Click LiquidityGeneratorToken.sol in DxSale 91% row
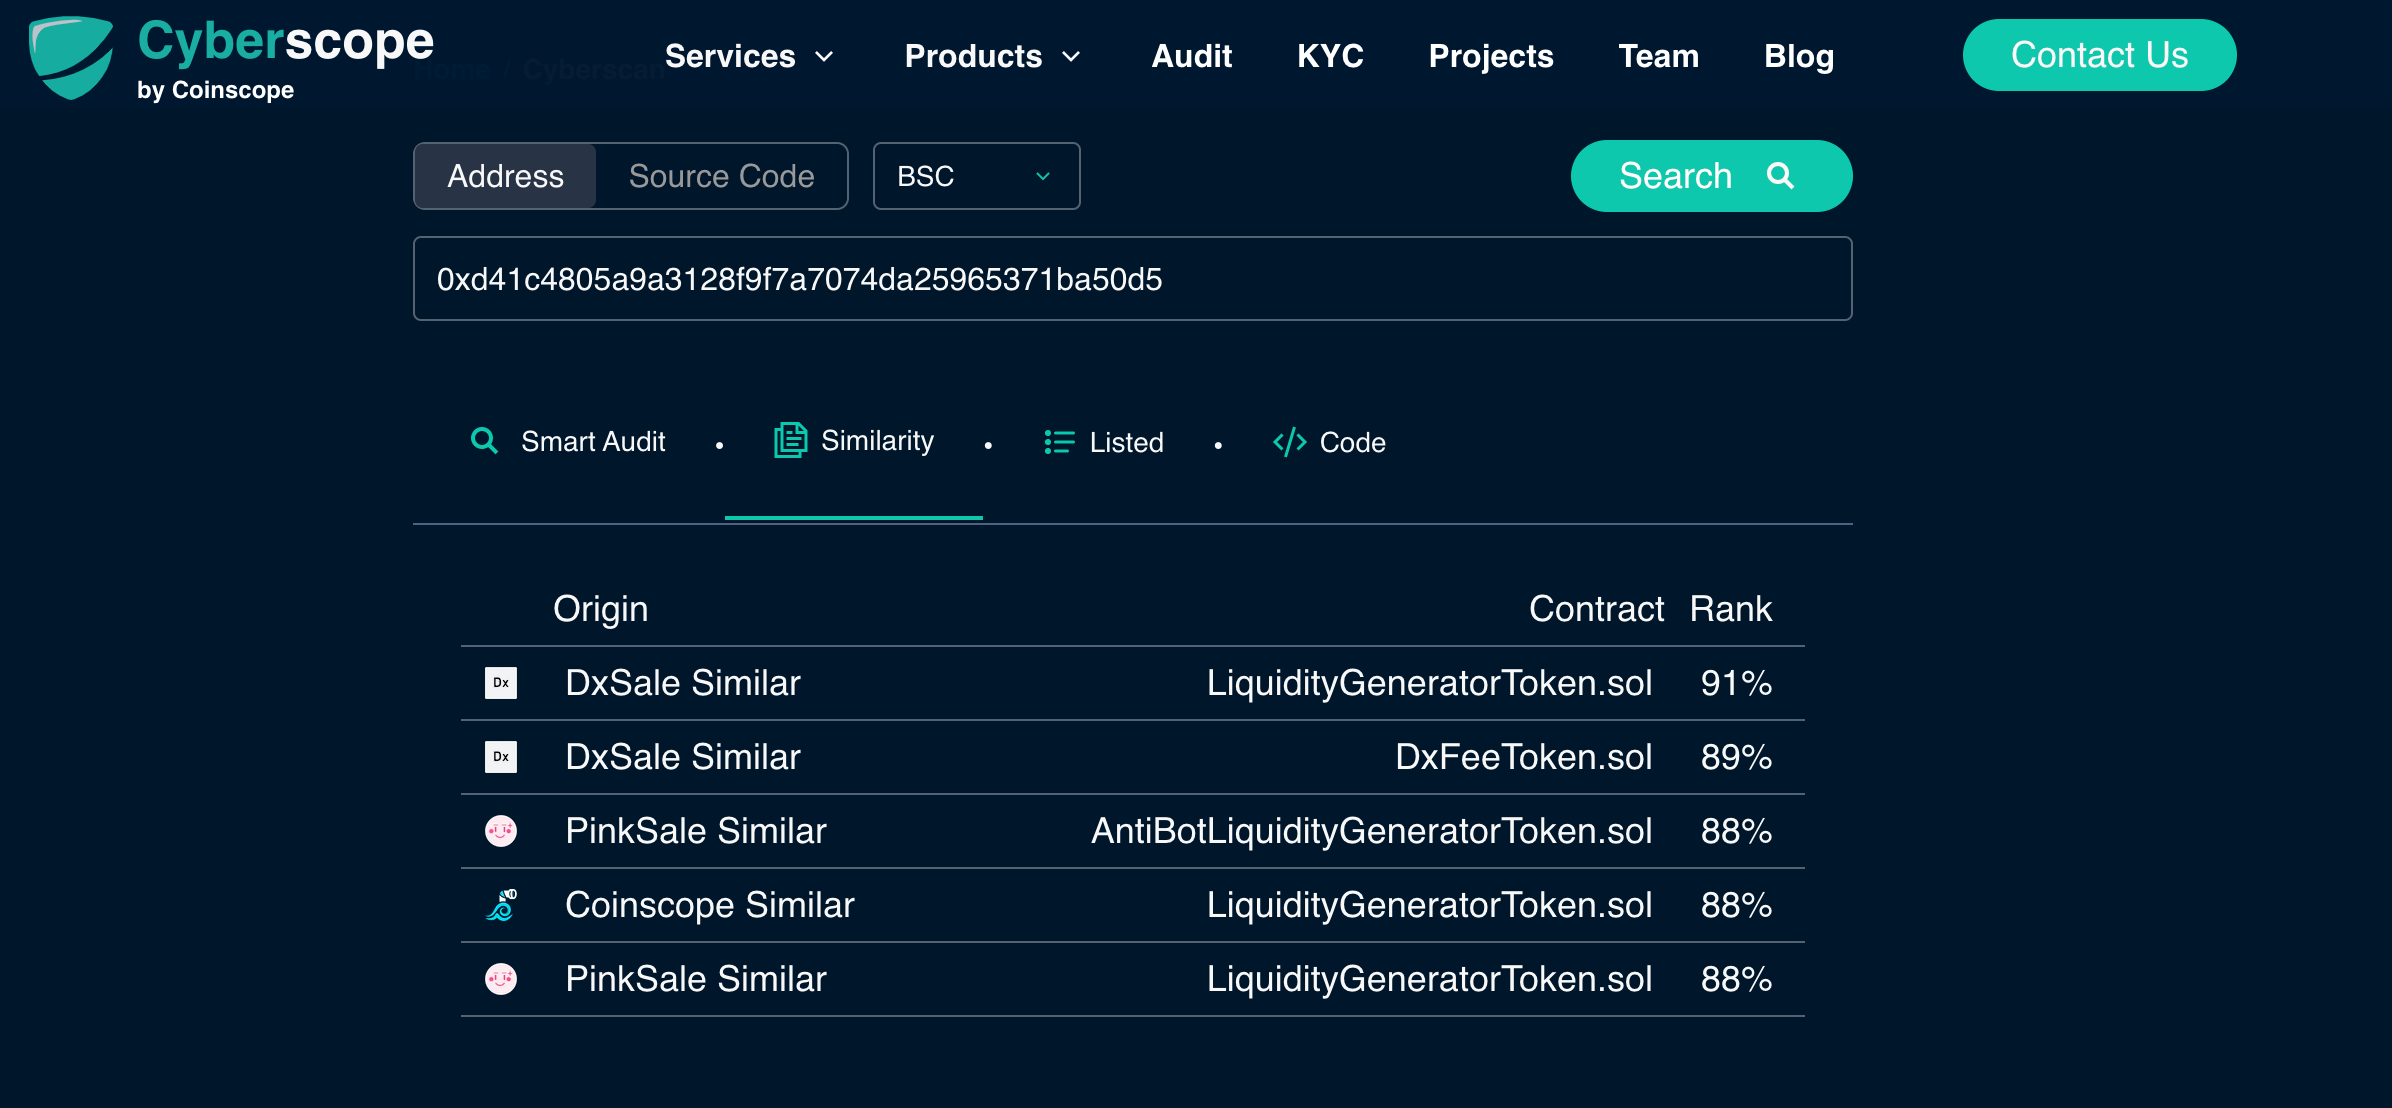The image size is (2392, 1108). click(x=1429, y=683)
